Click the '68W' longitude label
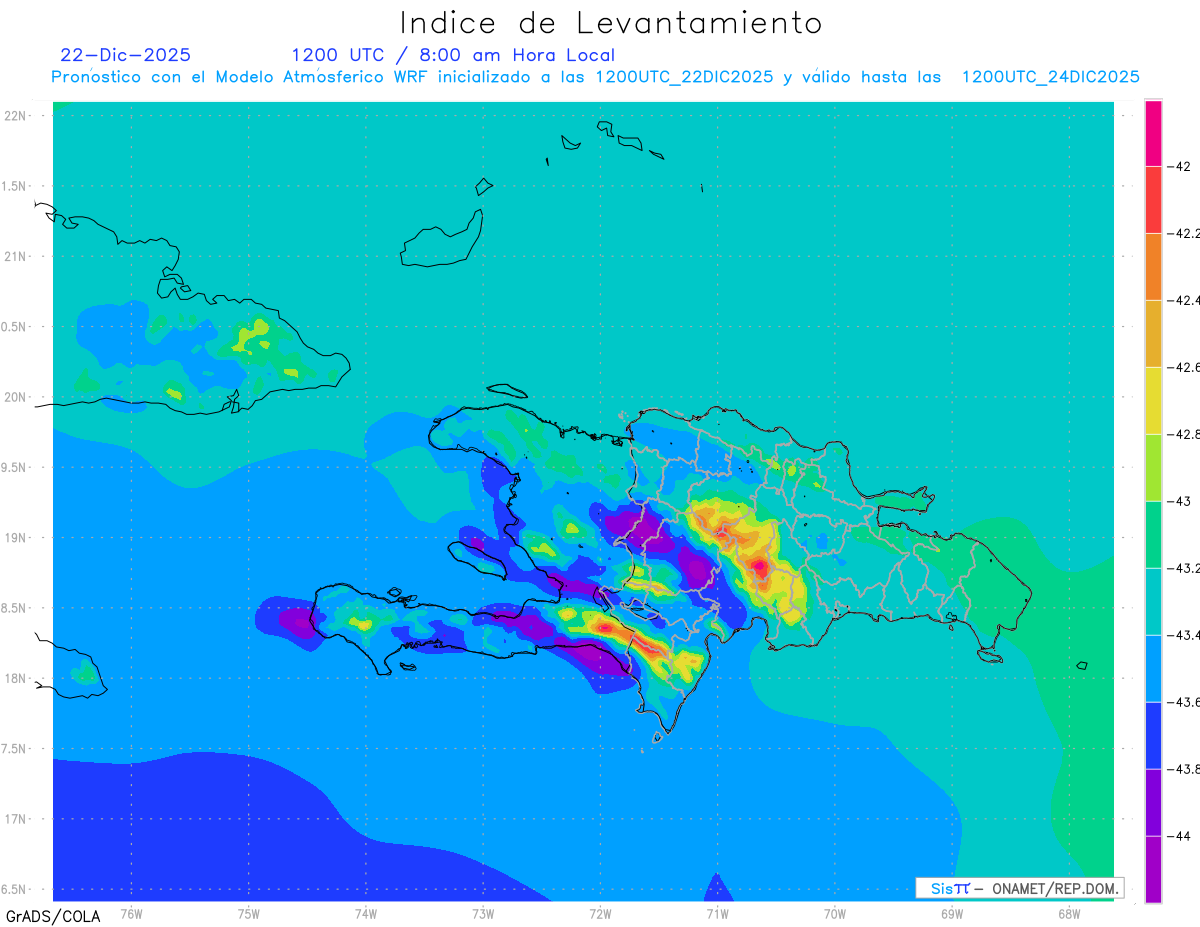The image size is (1200, 927). pyautogui.click(x=1069, y=913)
